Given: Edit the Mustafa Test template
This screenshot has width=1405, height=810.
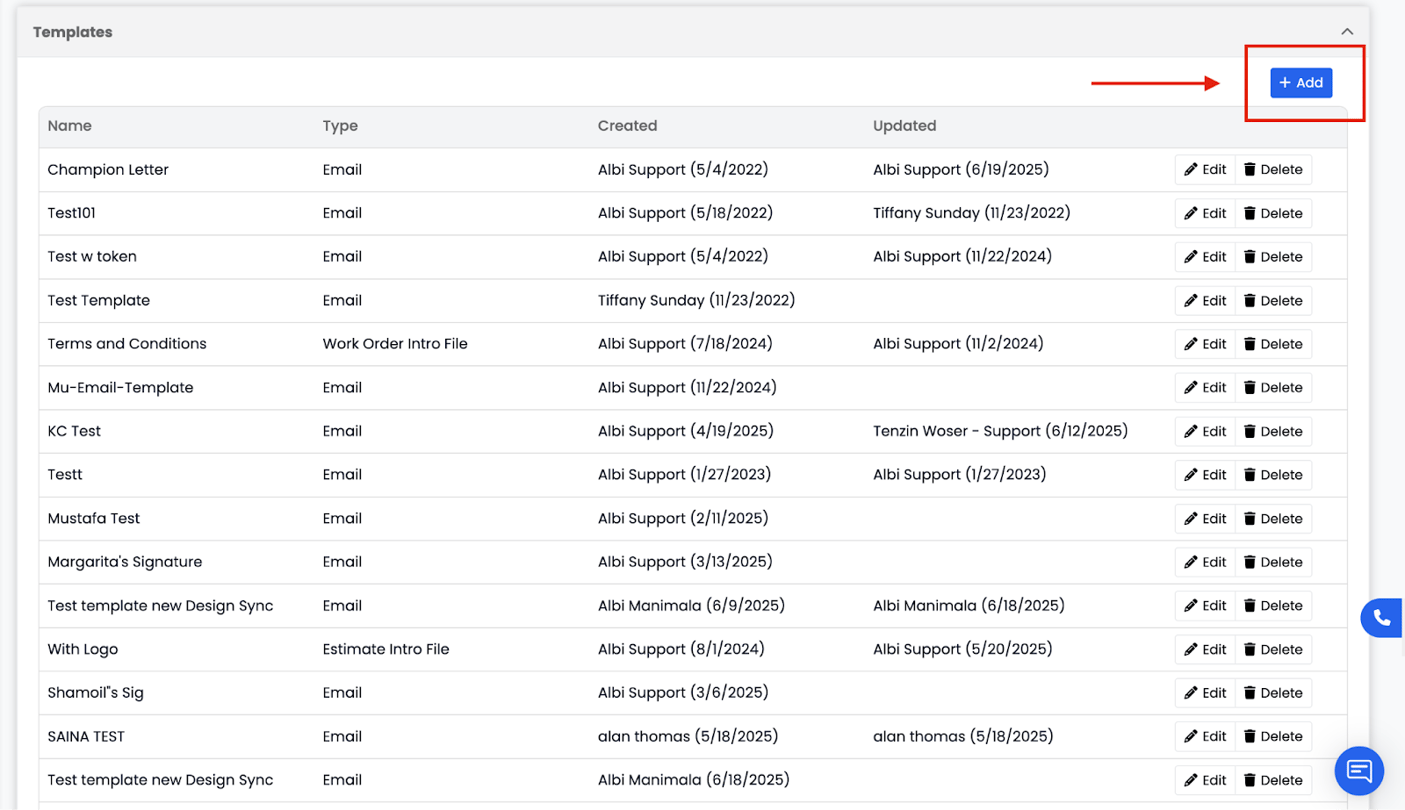Looking at the screenshot, I should [x=1205, y=518].
